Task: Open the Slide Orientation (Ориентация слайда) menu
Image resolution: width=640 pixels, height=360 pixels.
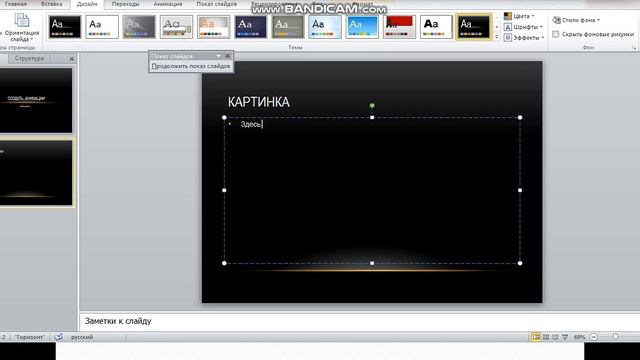Action: [x=22, y=27]
